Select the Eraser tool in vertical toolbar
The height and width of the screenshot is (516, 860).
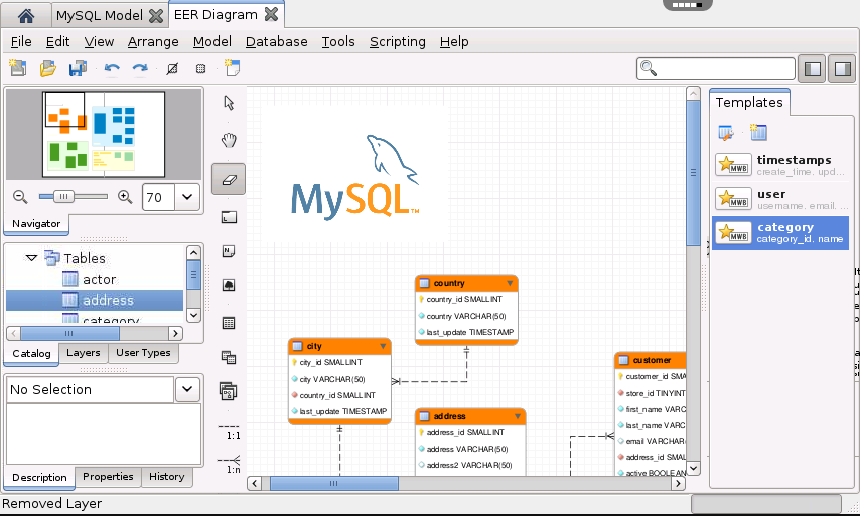click(229, 179)
